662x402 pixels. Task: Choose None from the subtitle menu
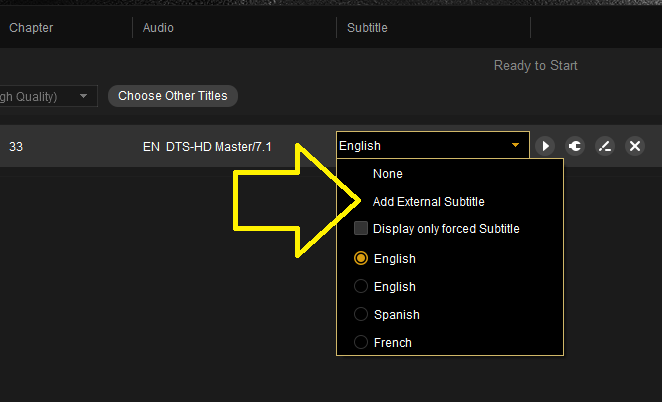387,174
